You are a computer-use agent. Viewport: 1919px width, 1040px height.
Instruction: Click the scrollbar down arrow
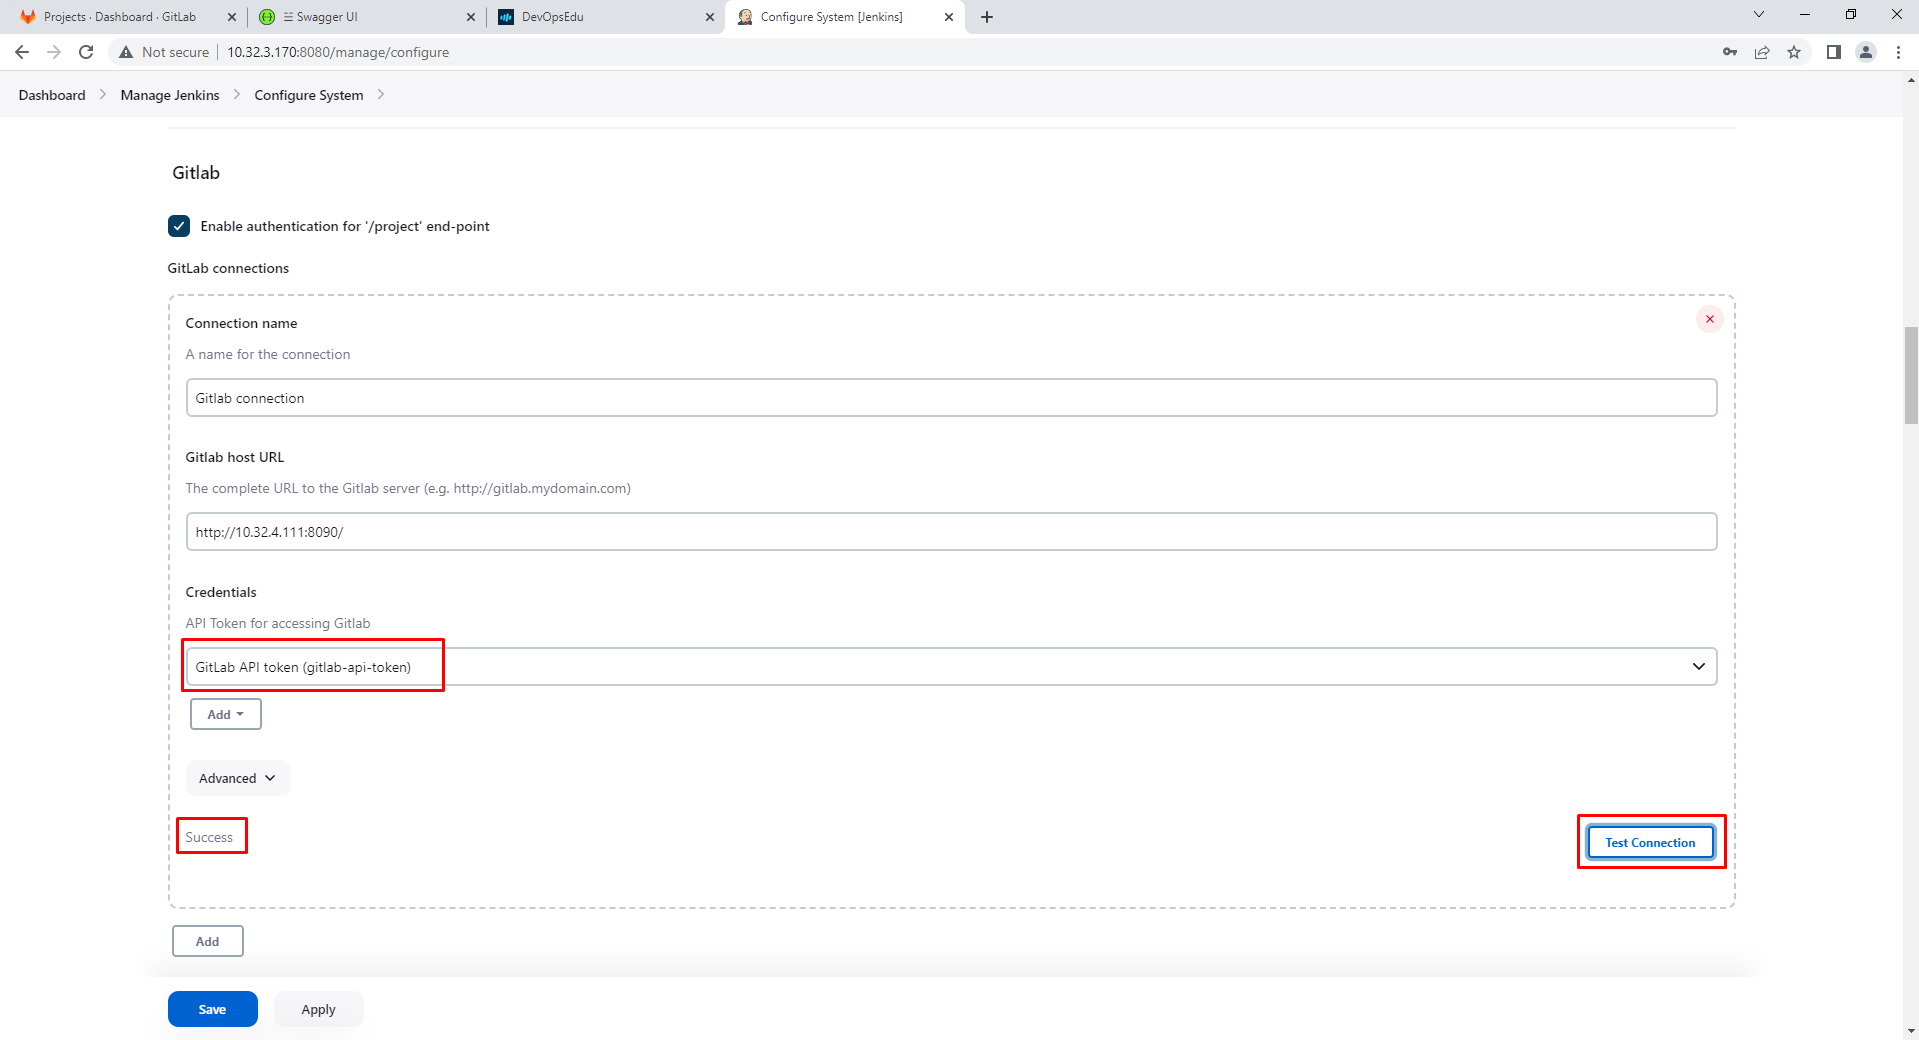[1911, 1031]
